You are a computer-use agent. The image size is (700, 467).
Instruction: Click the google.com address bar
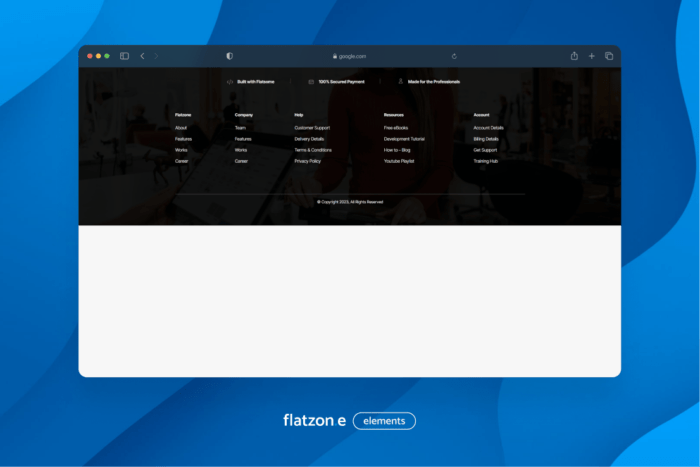tap(349, 56)
